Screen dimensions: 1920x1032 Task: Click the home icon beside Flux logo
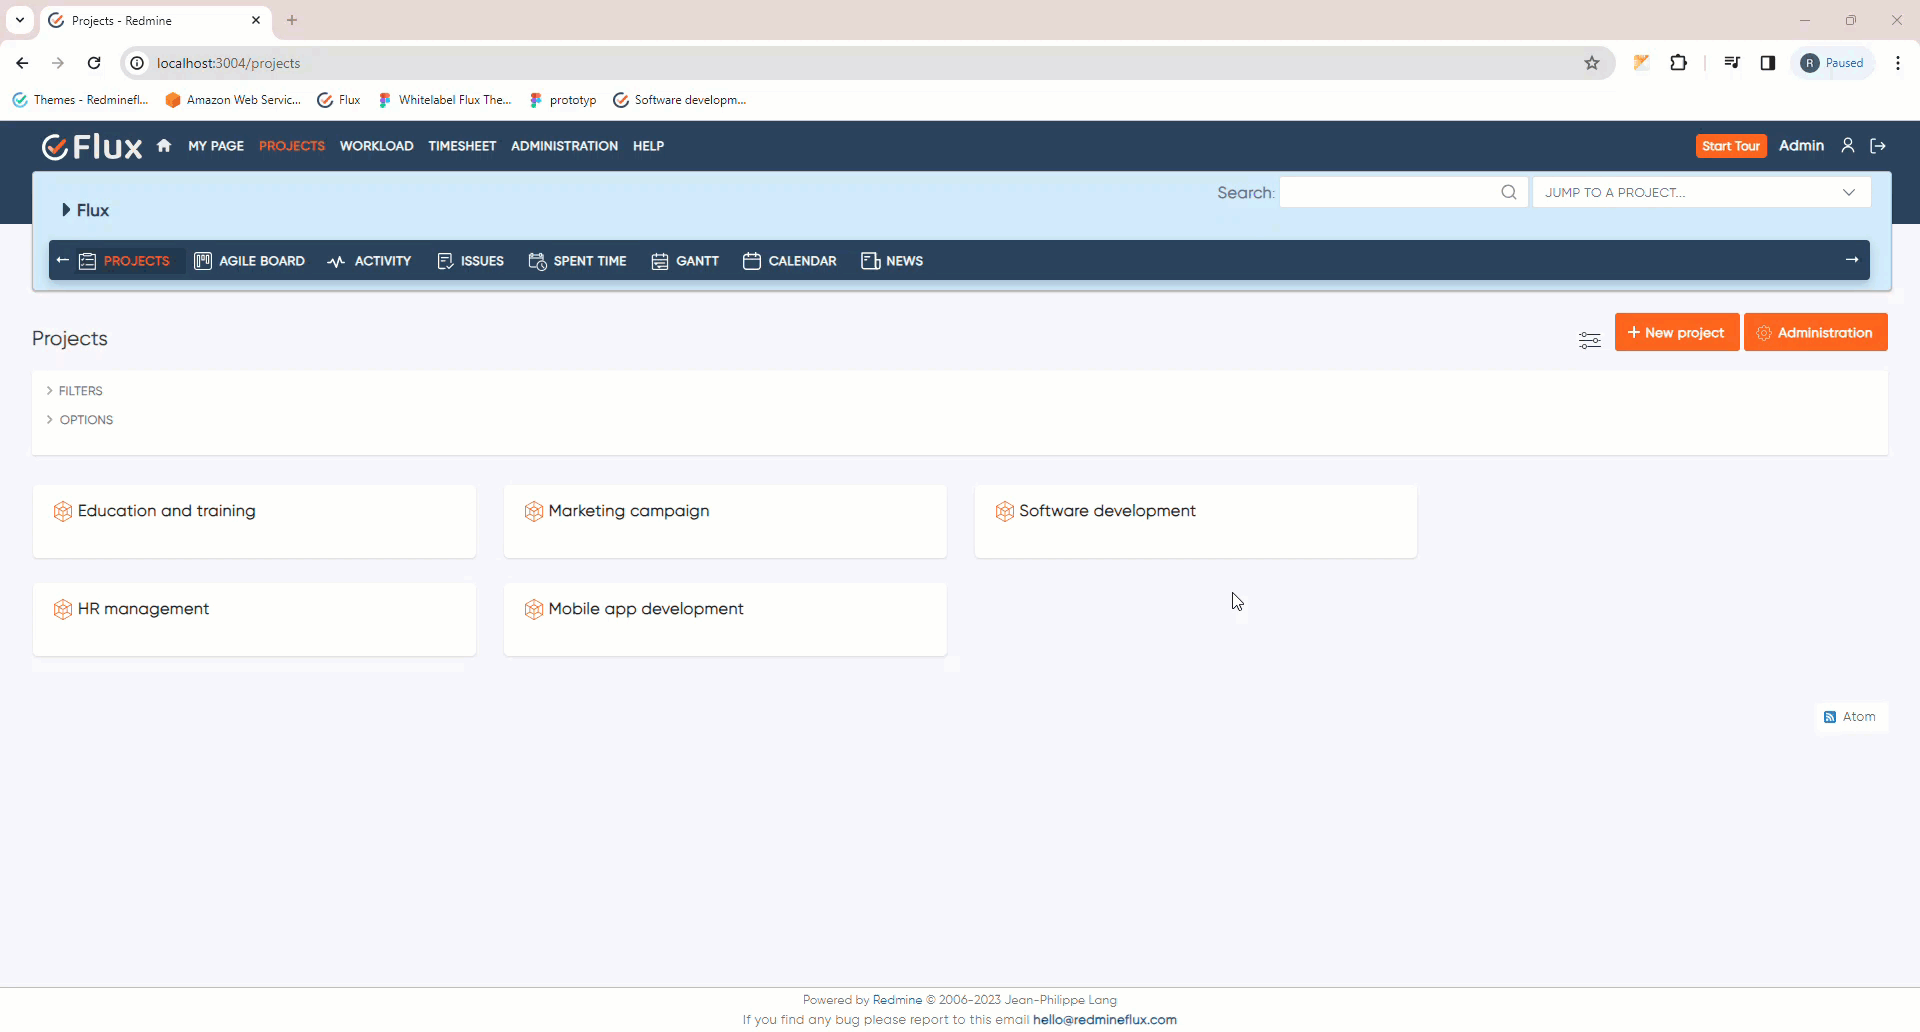(x=164, y=146)
